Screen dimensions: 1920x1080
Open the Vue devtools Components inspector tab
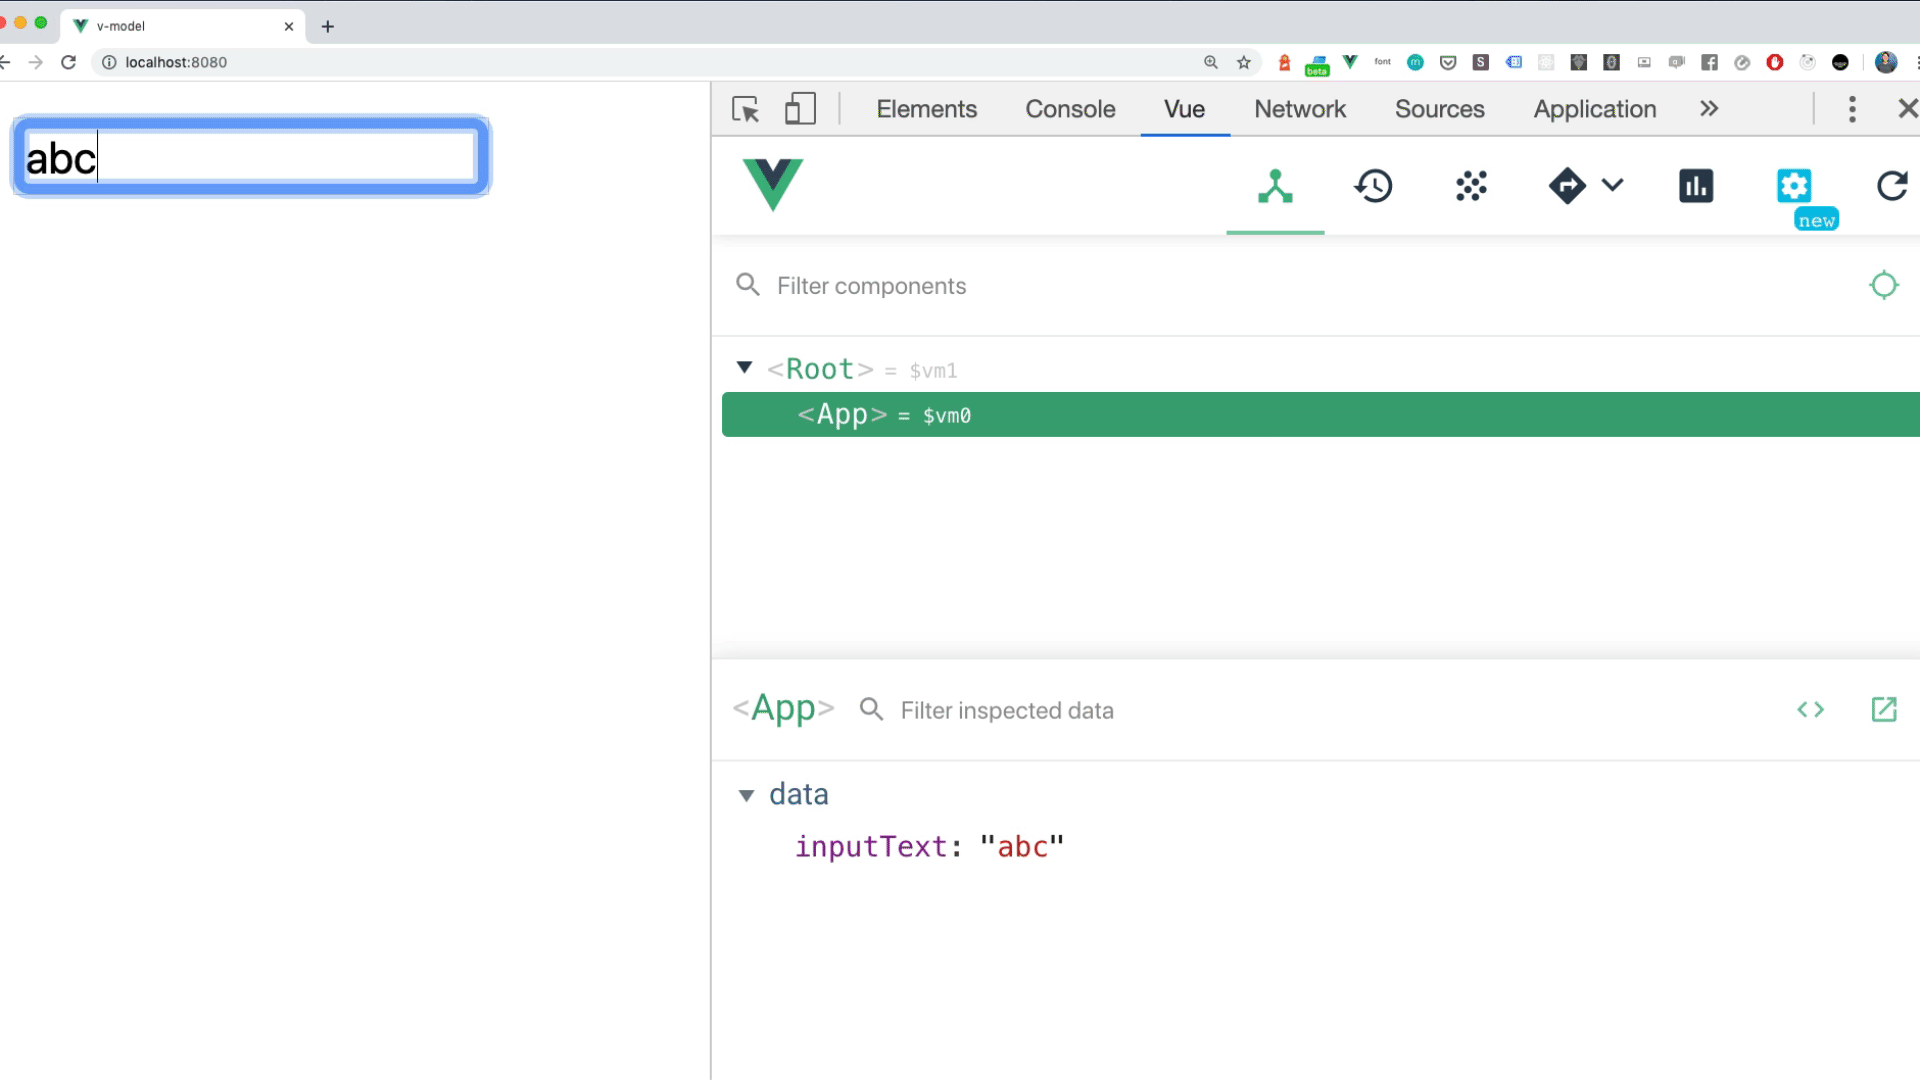1275,187
